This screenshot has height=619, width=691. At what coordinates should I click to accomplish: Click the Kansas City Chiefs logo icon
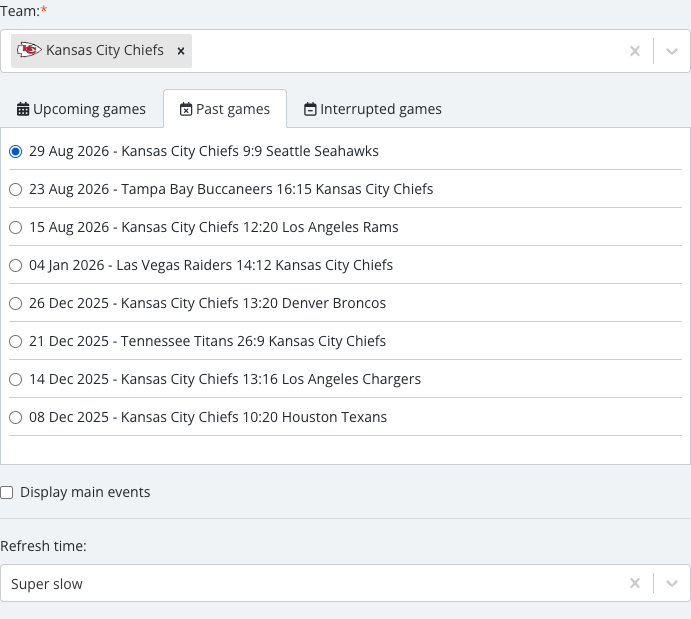[29, 50]
